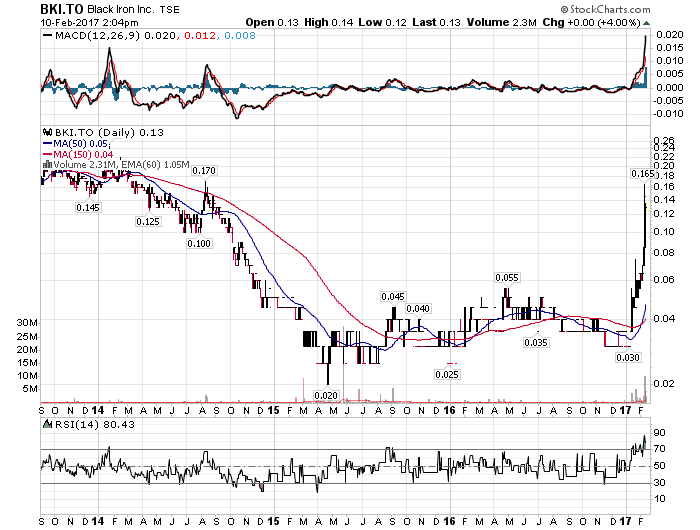The height and width of the screenshot is (530, 700).
Task: Click the 5M volume axis label
Action: [x=30, y=388]
